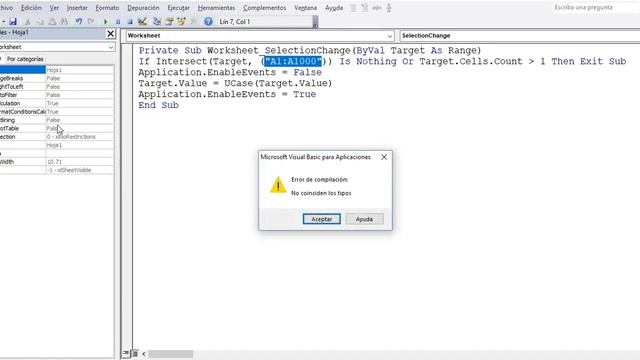
Task: Click the toolbar handle beside Lín 7 indicator
Action: tap(315, 22)
